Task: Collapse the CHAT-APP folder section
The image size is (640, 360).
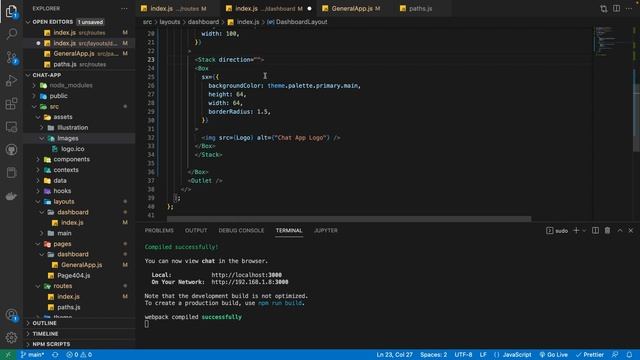Action: coord(47,75)
